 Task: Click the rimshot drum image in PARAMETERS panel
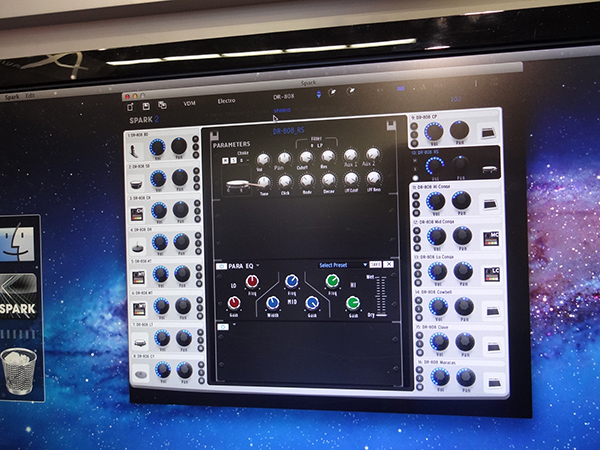[238, 186]
